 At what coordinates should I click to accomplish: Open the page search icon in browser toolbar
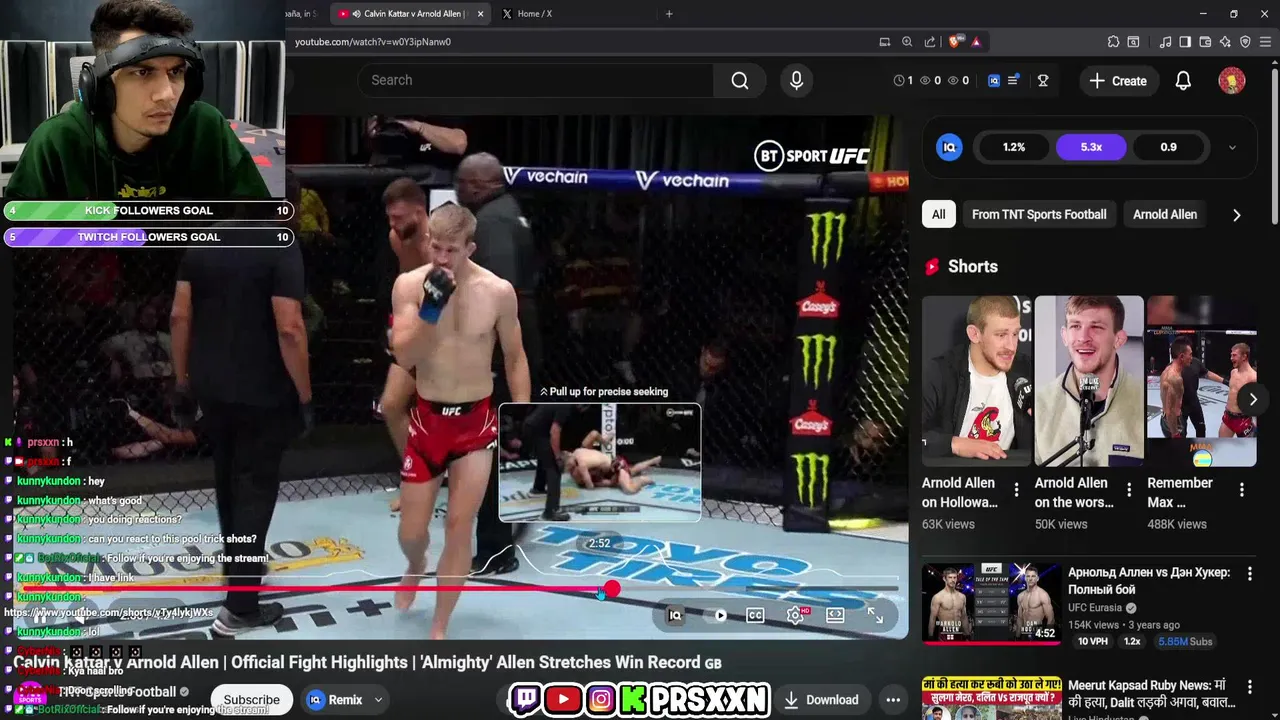coord(1133,42)
